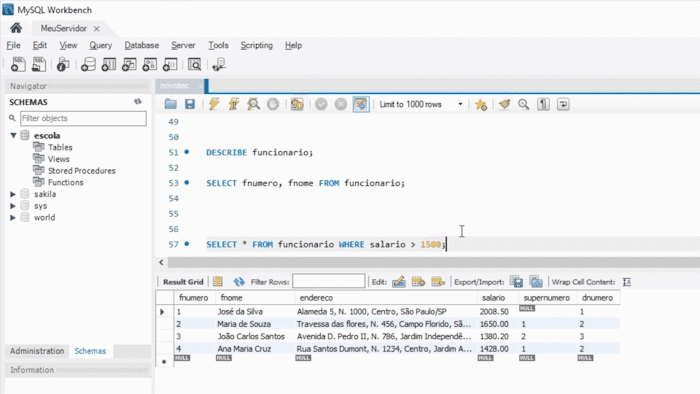Select the 'Maria de Souza' cell
This screenshot has height=394, width=700.
click(254, 324)
